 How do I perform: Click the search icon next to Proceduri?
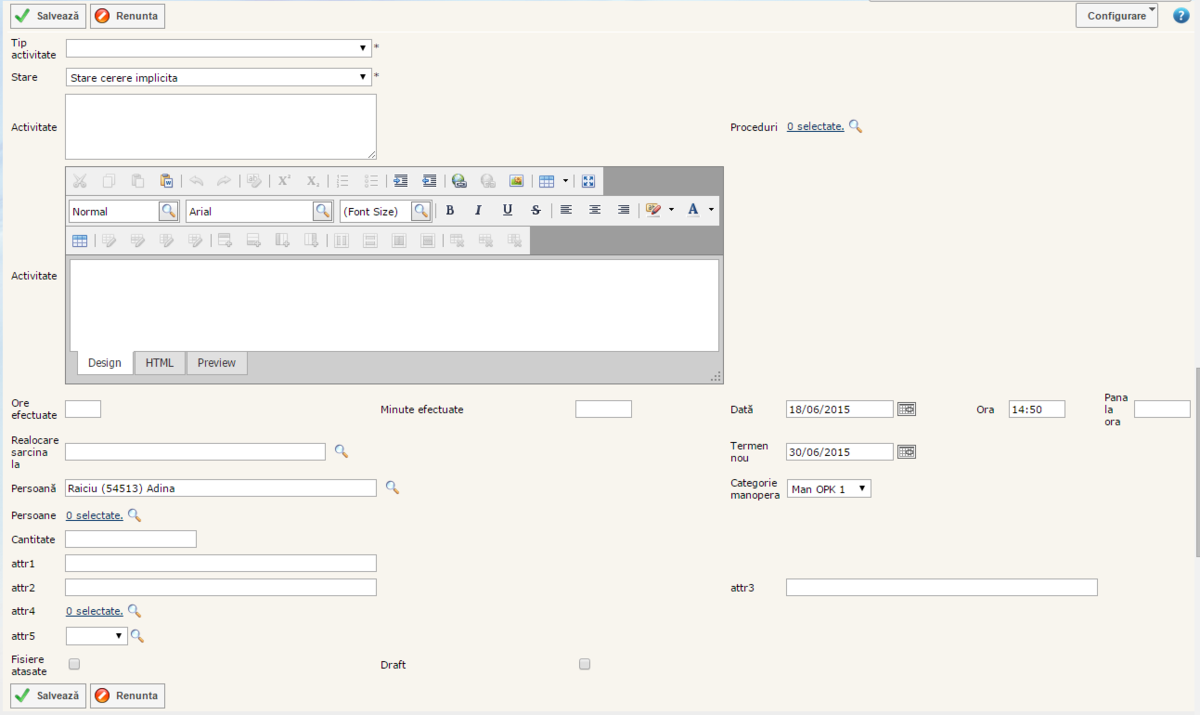click(x=855, y=126)
